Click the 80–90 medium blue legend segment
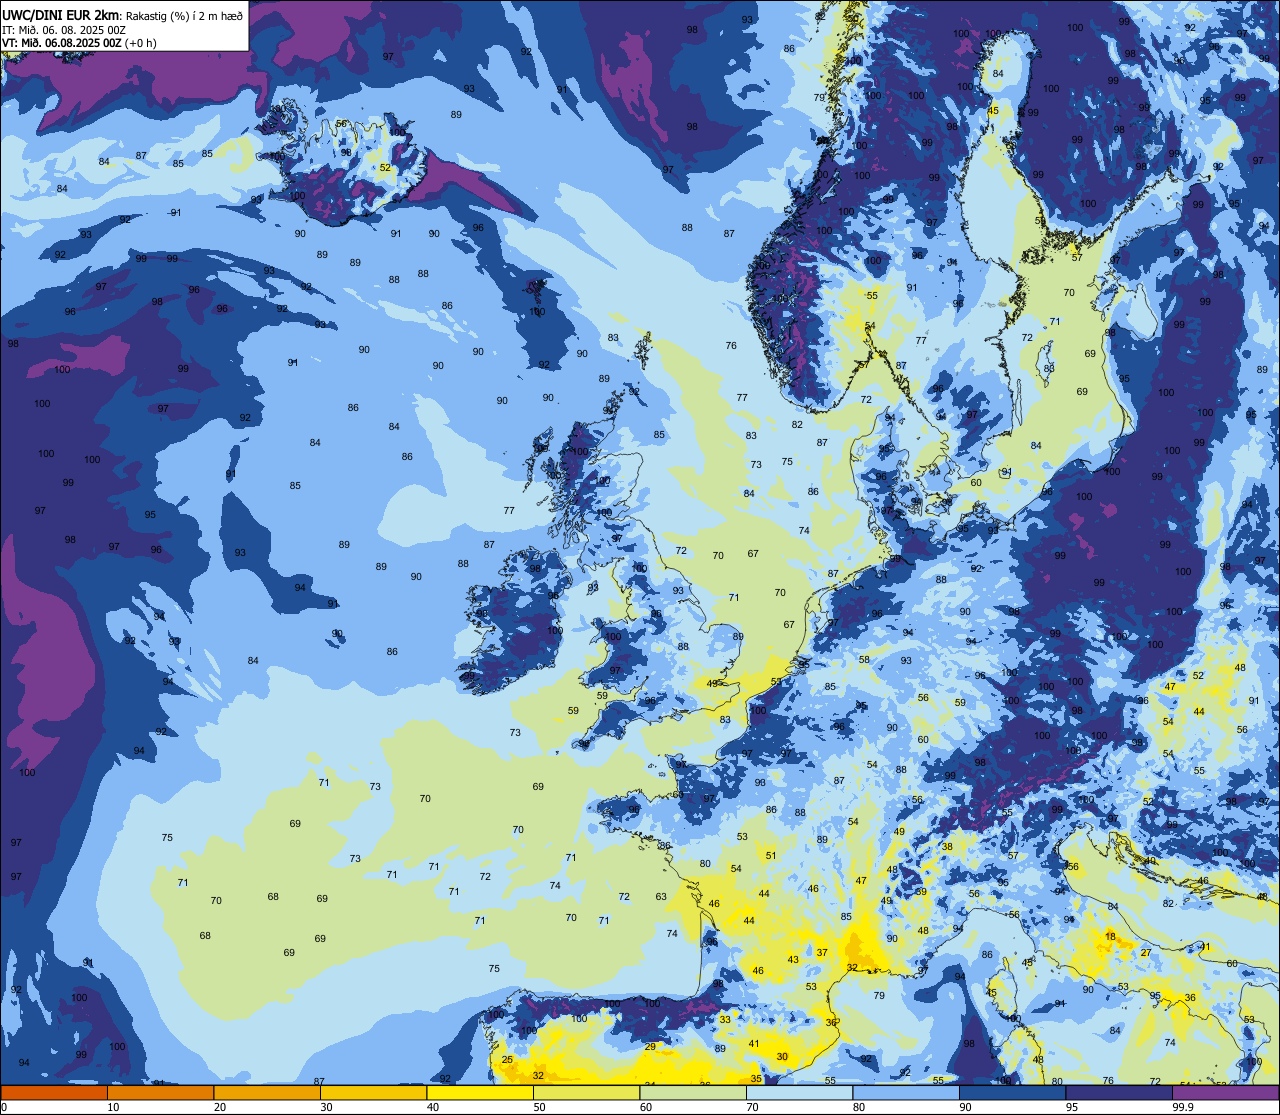Viewport: 1280px width, 1115px height. (x=905, y=1092)
